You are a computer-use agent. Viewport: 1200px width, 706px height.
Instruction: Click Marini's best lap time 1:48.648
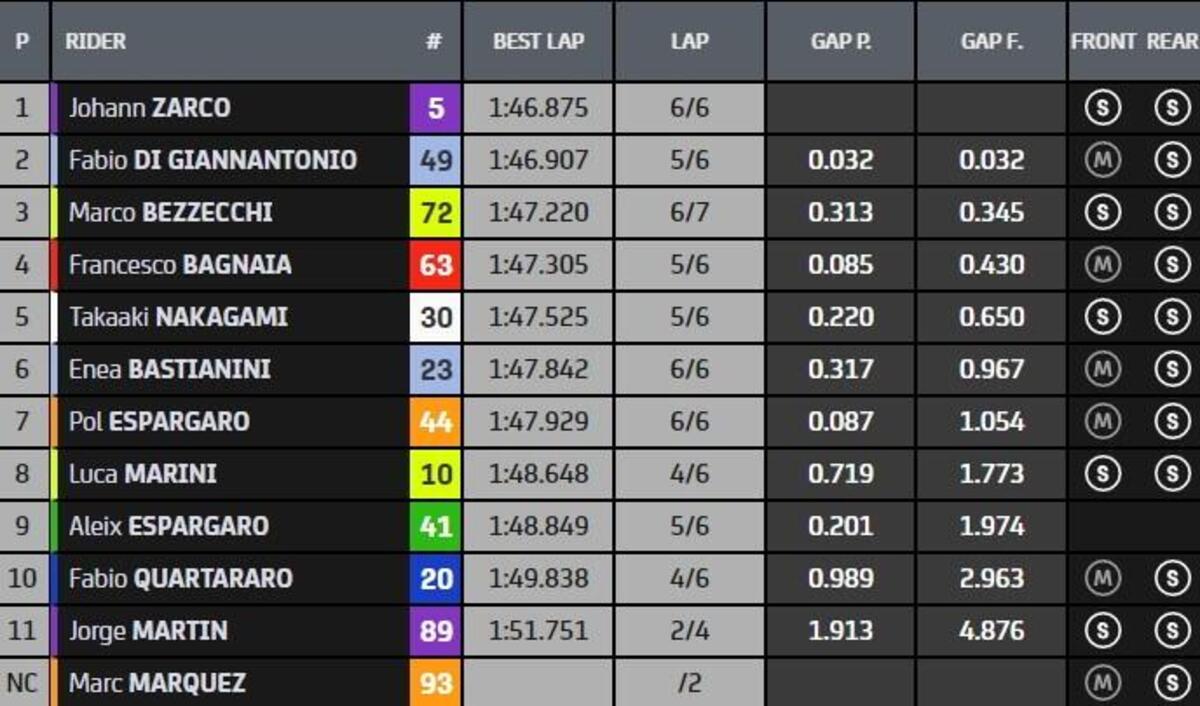538,474
